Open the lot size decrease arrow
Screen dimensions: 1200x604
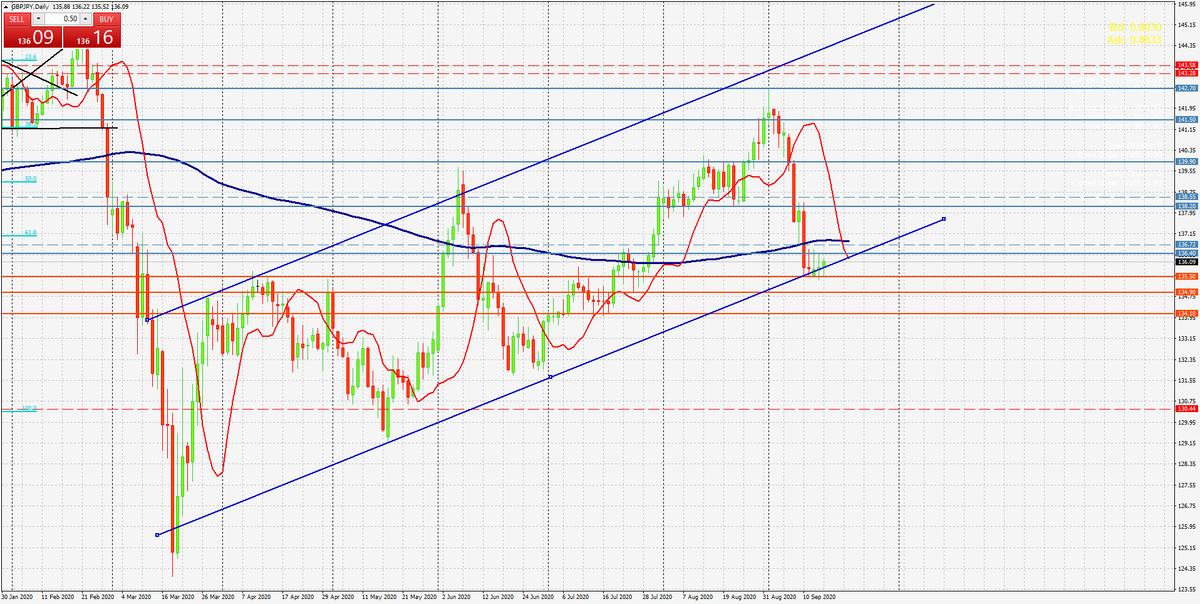pyautogui.click(x=38, y=18)
